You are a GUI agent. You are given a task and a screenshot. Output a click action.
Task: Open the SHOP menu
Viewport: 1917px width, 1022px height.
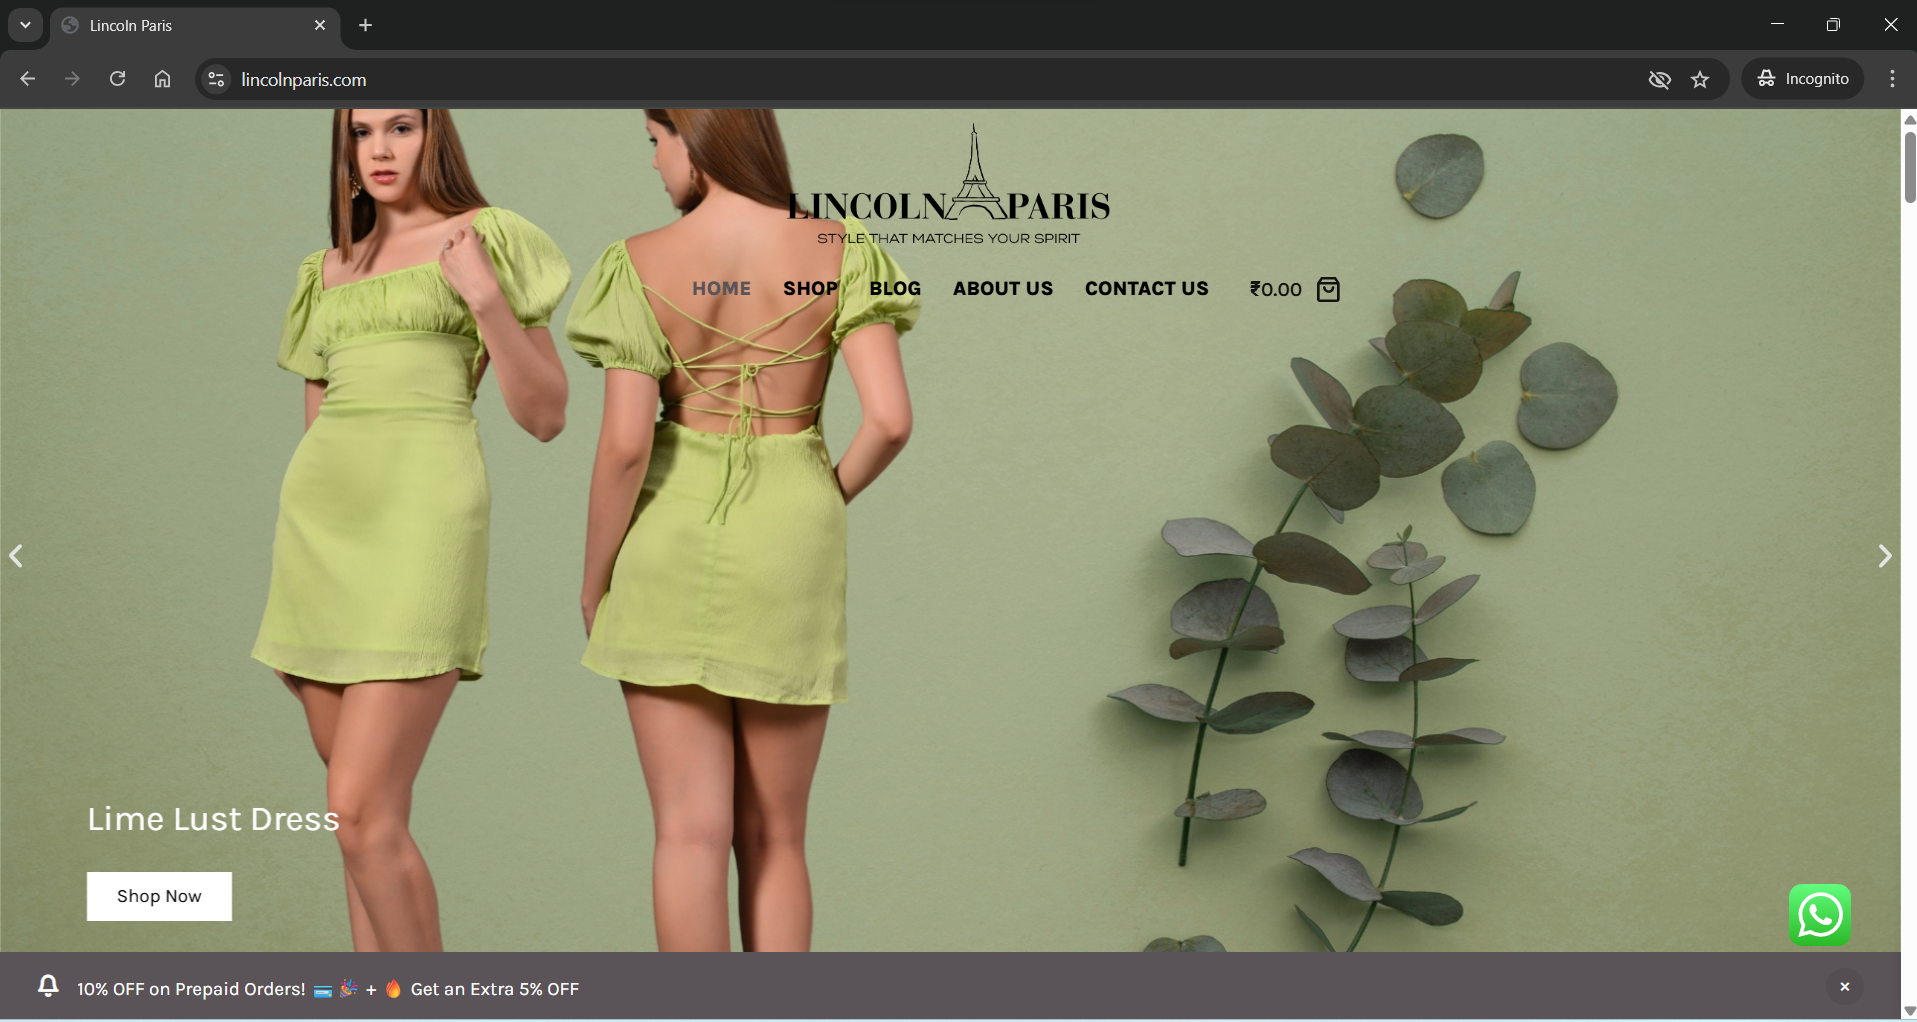tap(810, 289)
